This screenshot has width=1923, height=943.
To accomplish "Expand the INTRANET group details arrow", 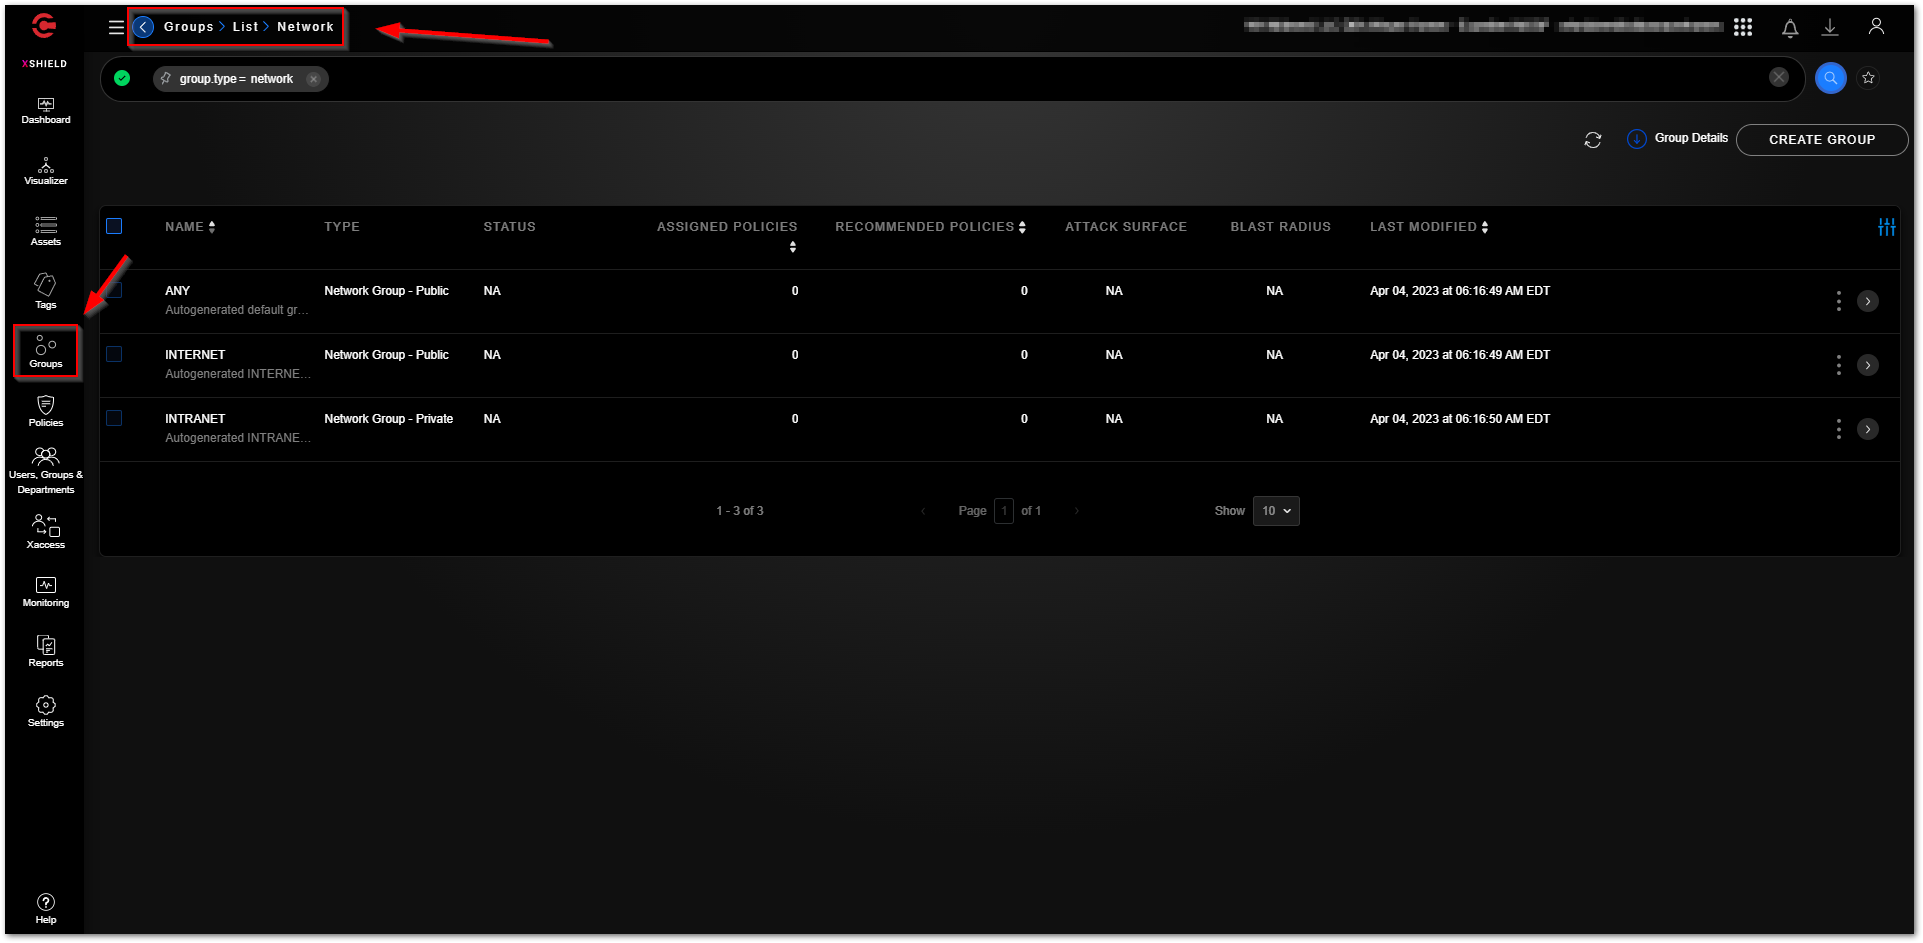I will (x=1868, y=429).
